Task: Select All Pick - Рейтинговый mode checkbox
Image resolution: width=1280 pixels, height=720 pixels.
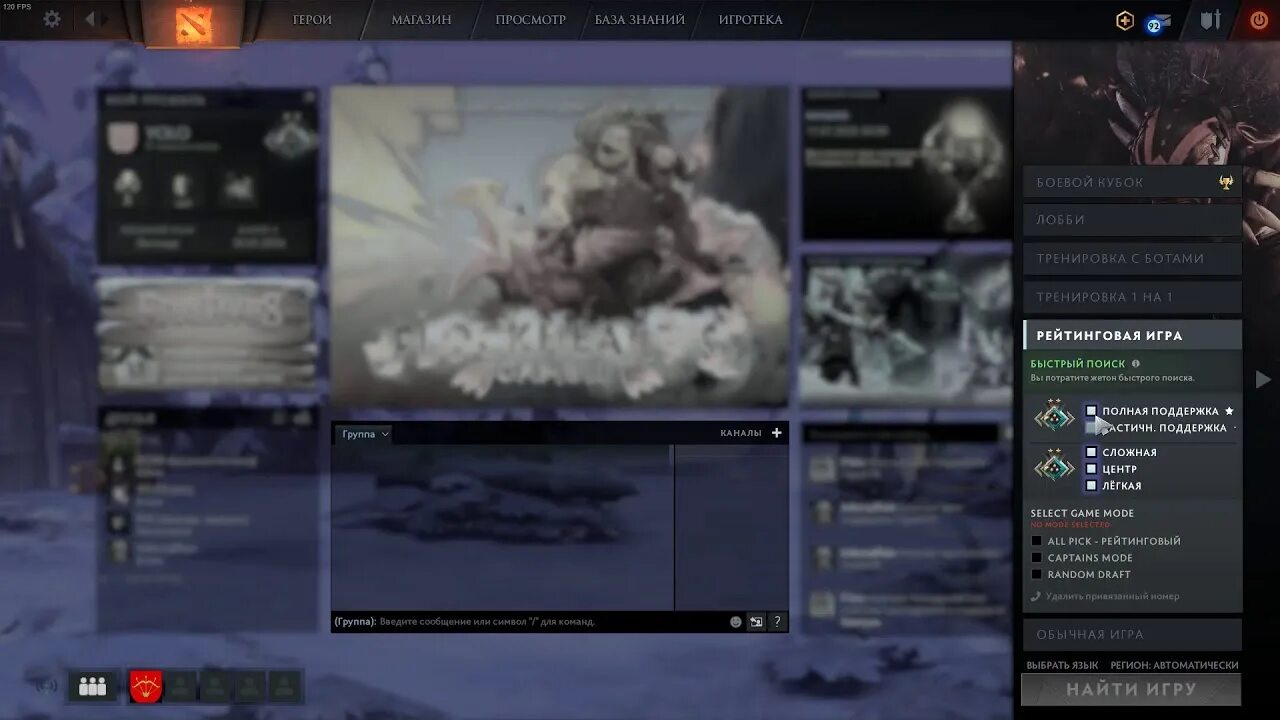Action: 1037,541
